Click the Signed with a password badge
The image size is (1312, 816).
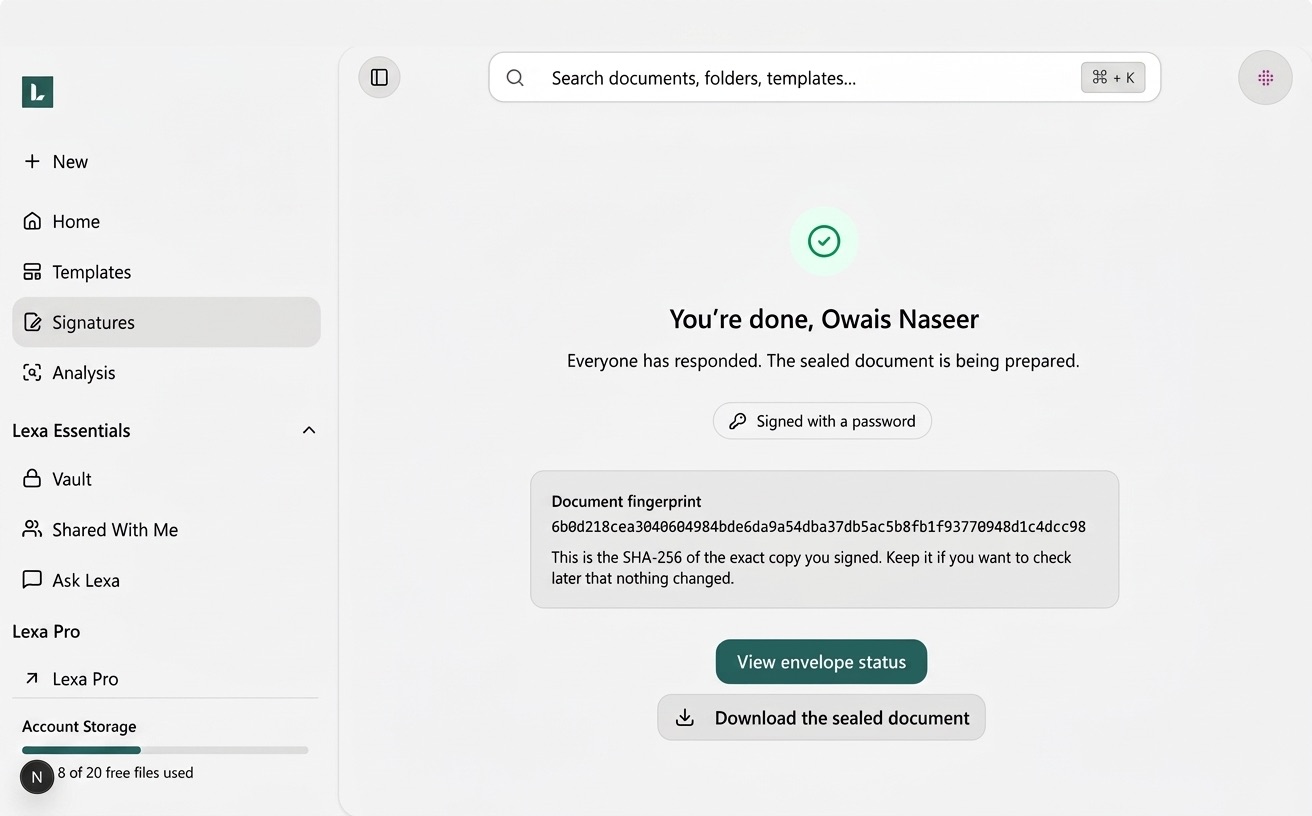[x=822, y=421]
